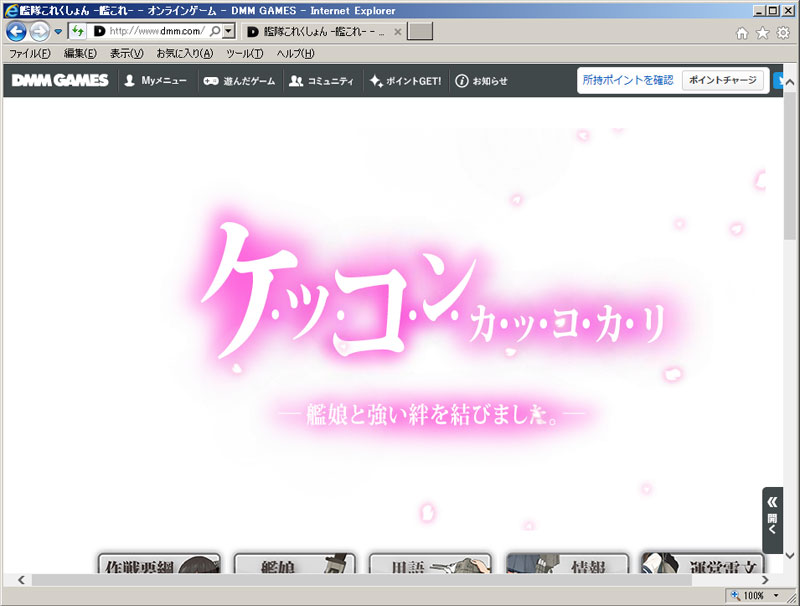Open コミュニティ link
The width and height of the screenshot is (800, 606).
point(331,81)
